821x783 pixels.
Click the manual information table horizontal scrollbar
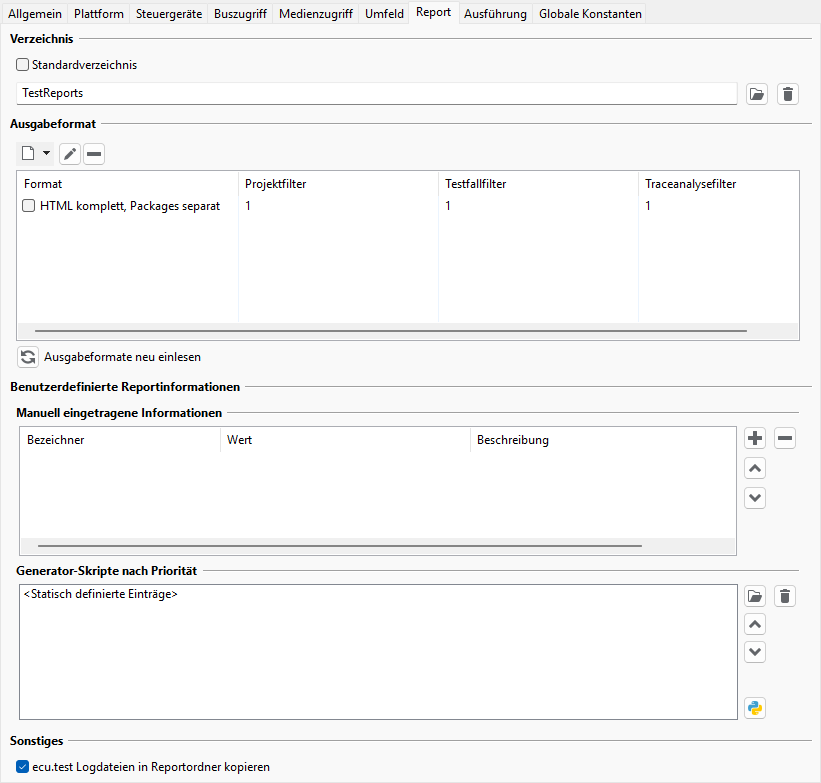pos(340,546)
